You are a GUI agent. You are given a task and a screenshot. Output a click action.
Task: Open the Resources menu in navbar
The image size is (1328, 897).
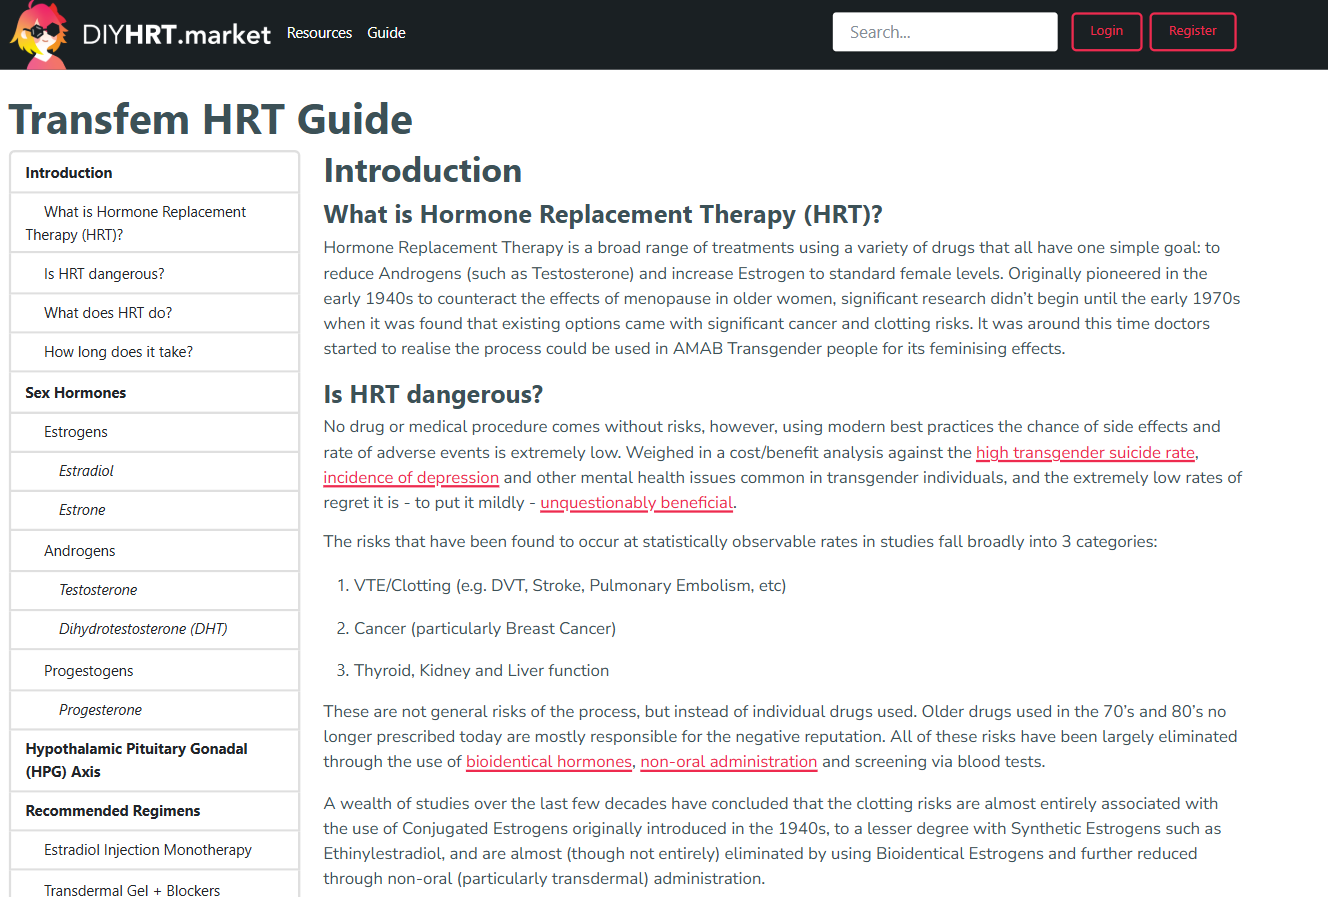pos(319,33)
